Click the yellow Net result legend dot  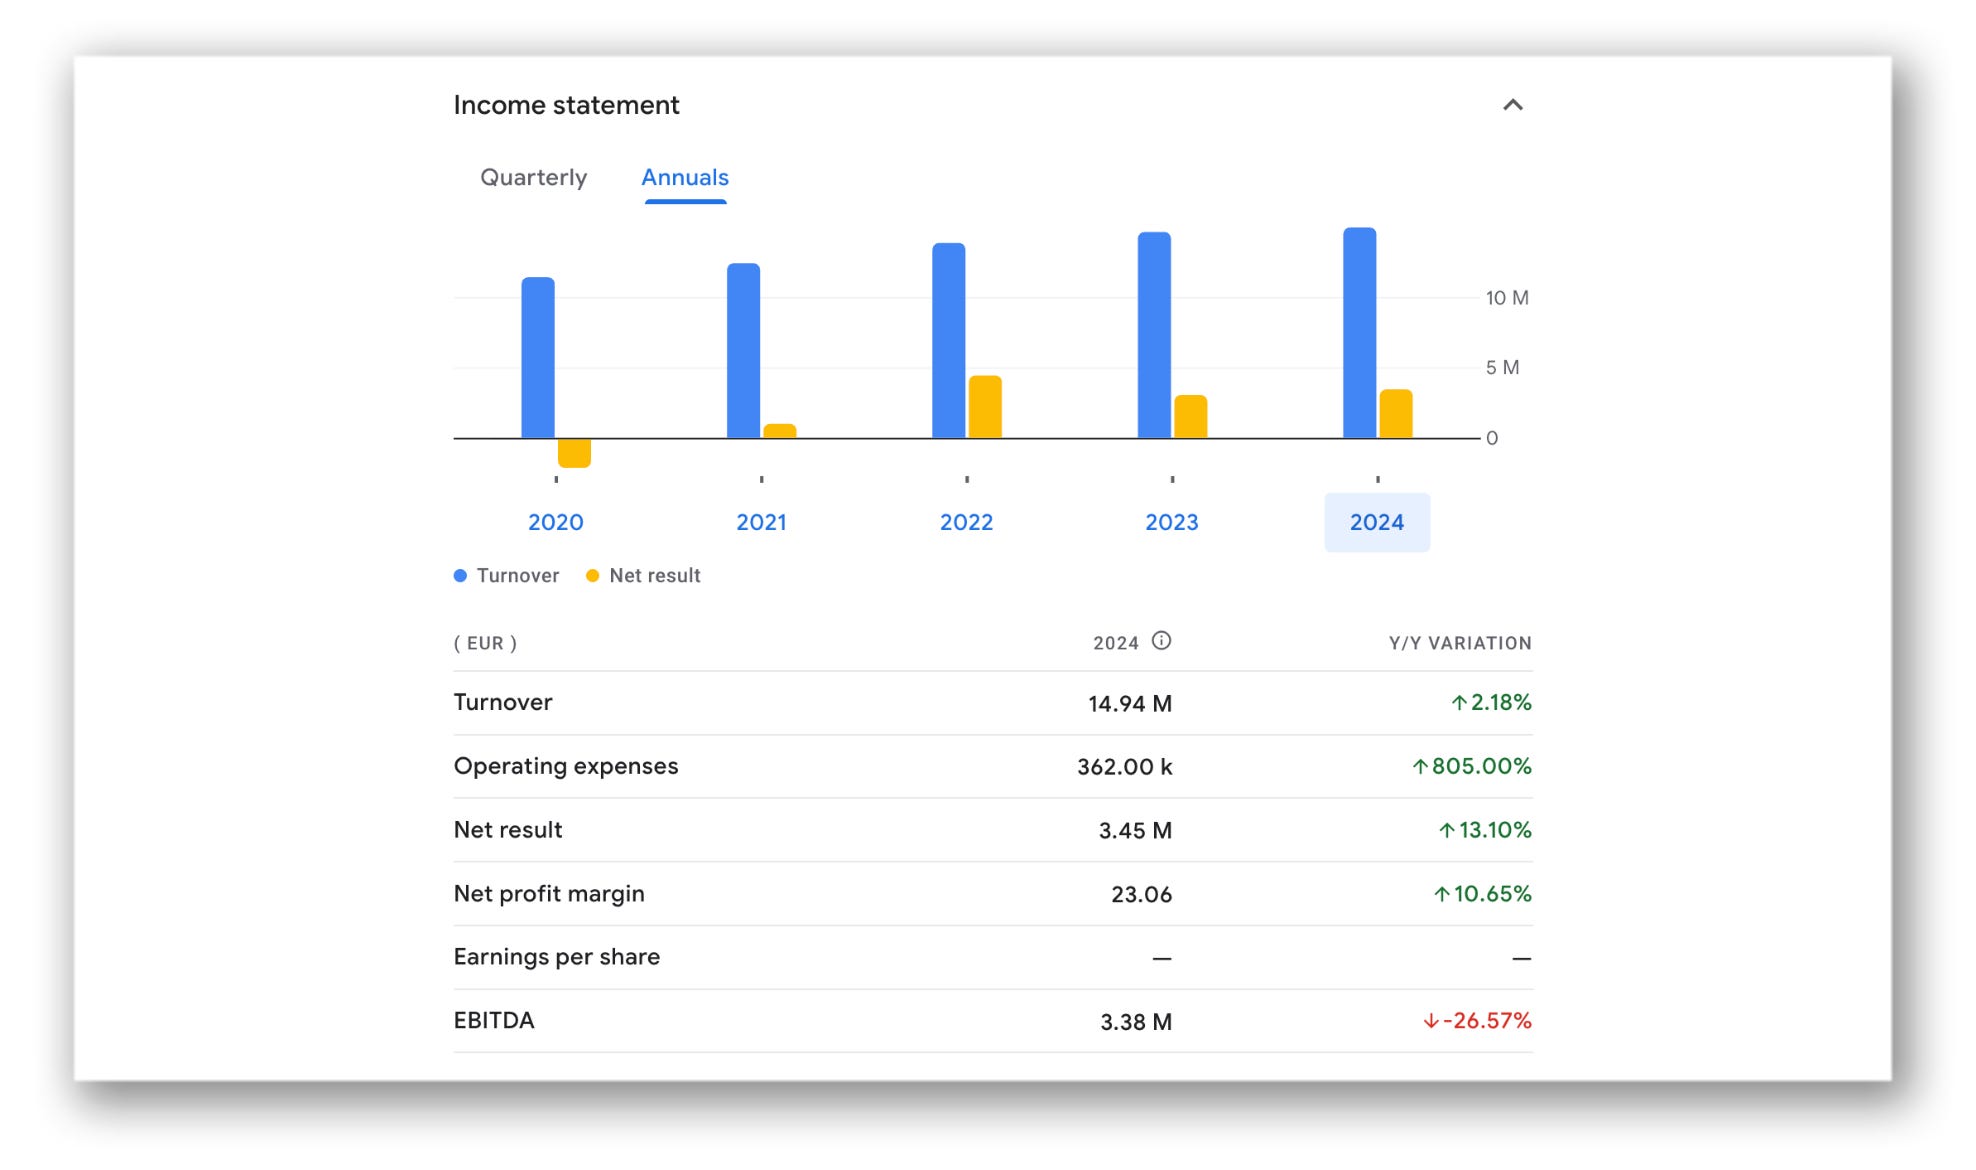tap(592, 576)
